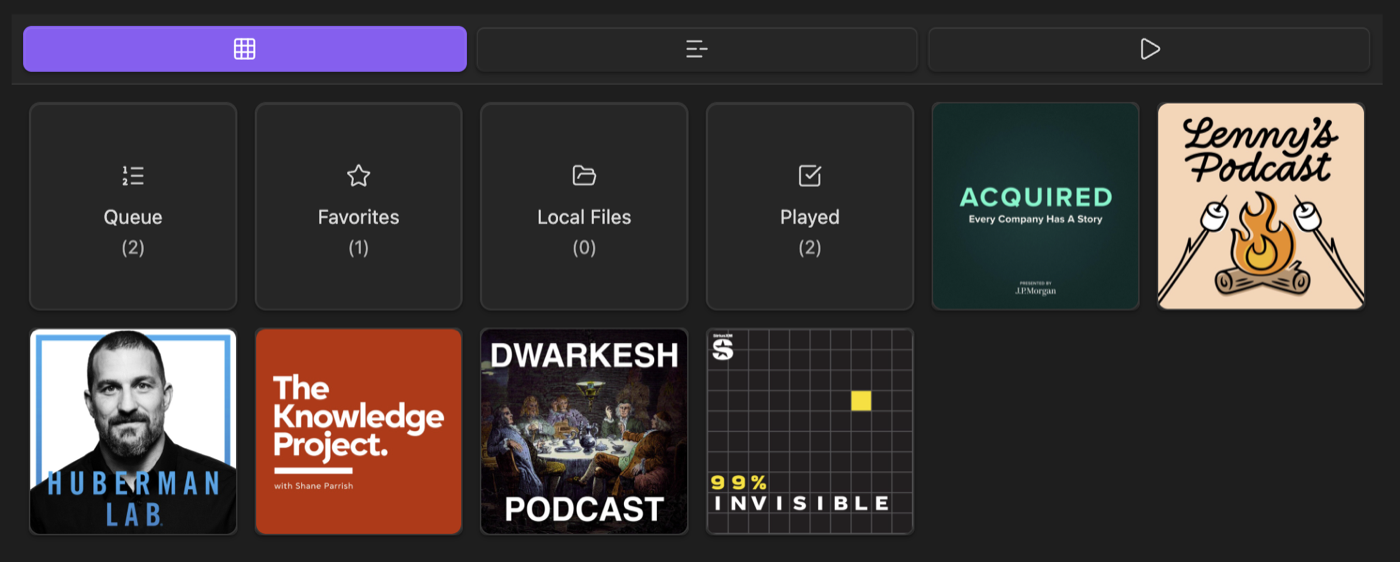1400x562 pixels.
Task: Switch to the podcast grid view tab
Action: (245, 49)
